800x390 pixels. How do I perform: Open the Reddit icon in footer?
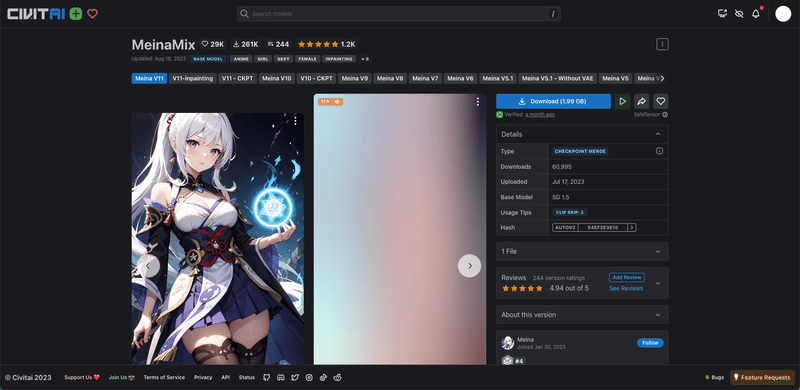click(338, 378)
